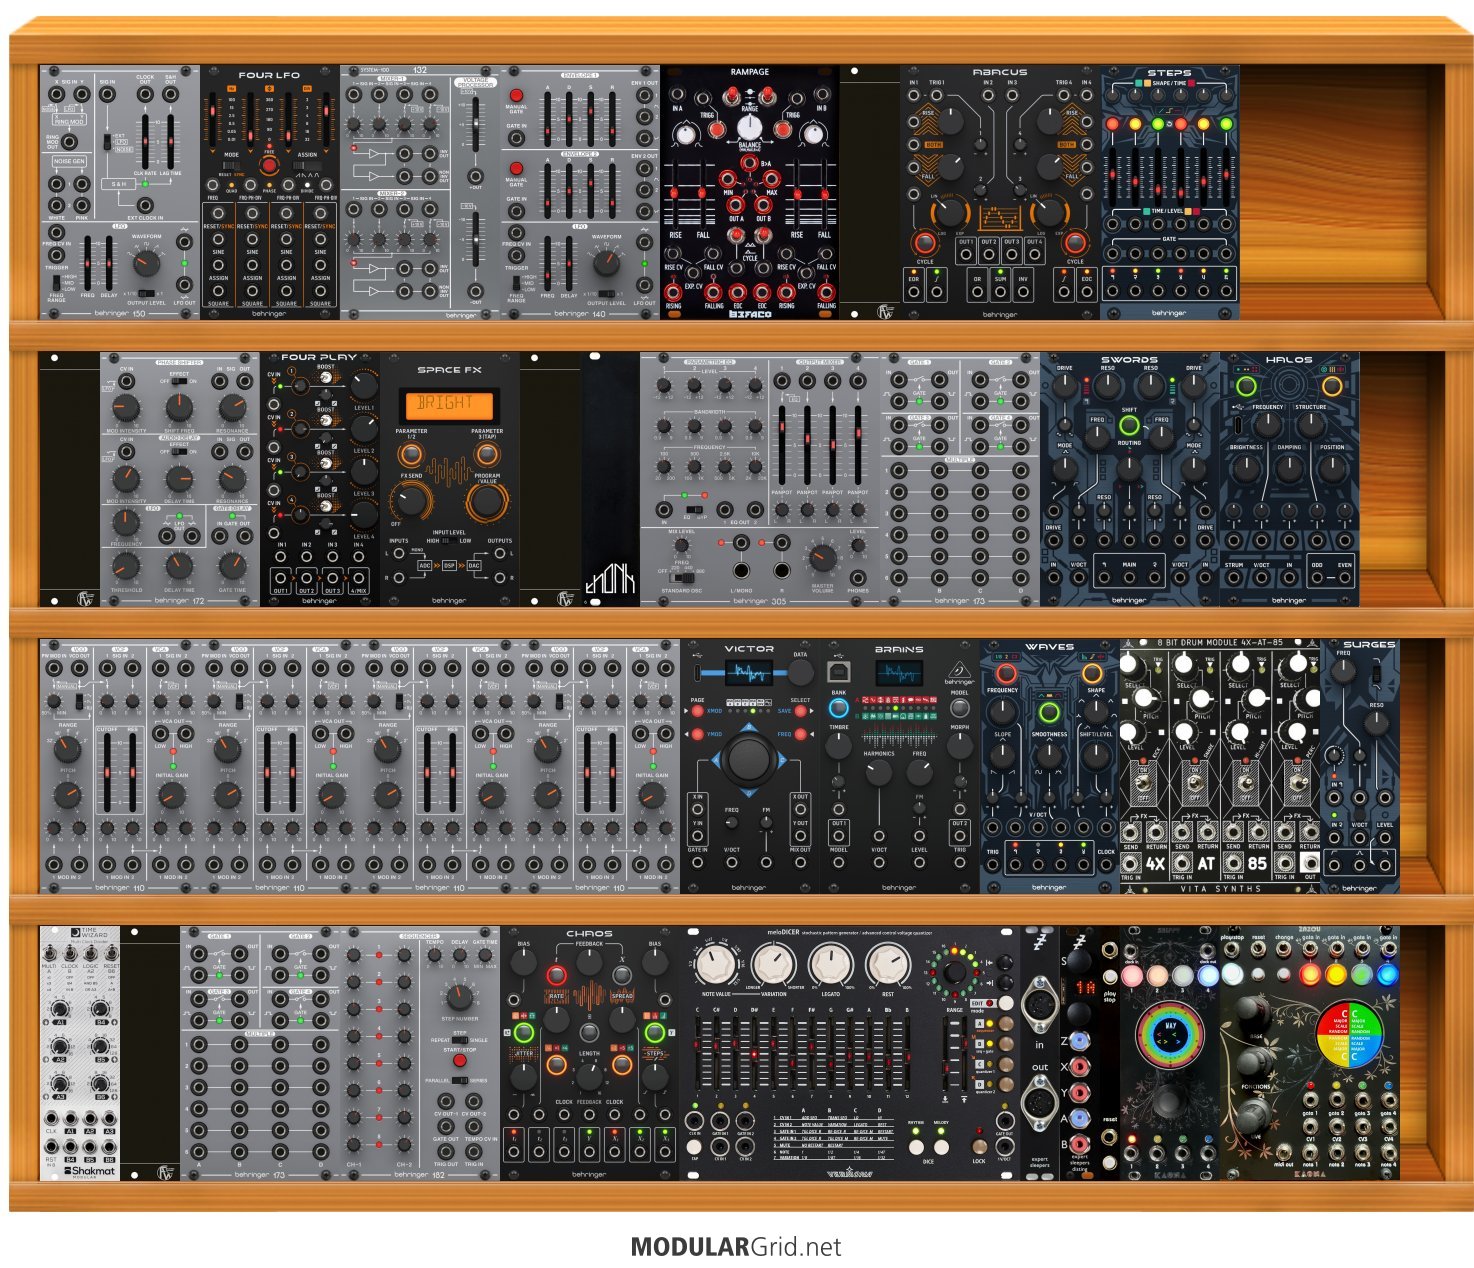Click Abacus left CYCLE button
Viewport: 1474px width, 1268px height.
(x=925, y=243)
